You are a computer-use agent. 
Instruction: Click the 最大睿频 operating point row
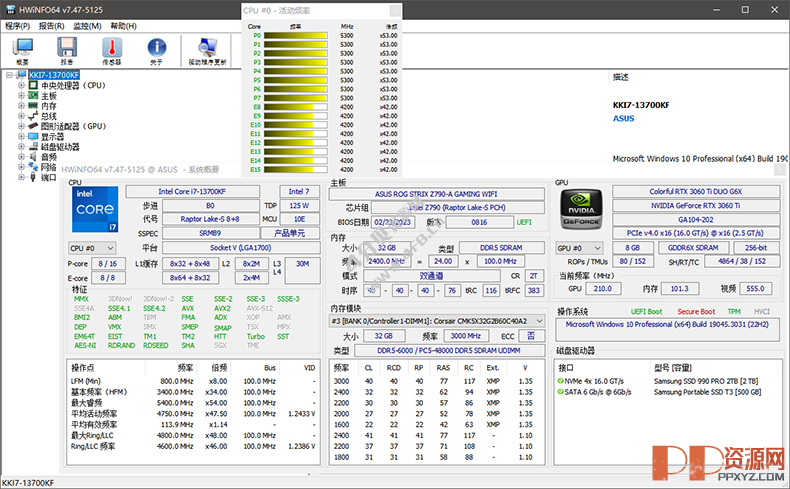point(193,403)
